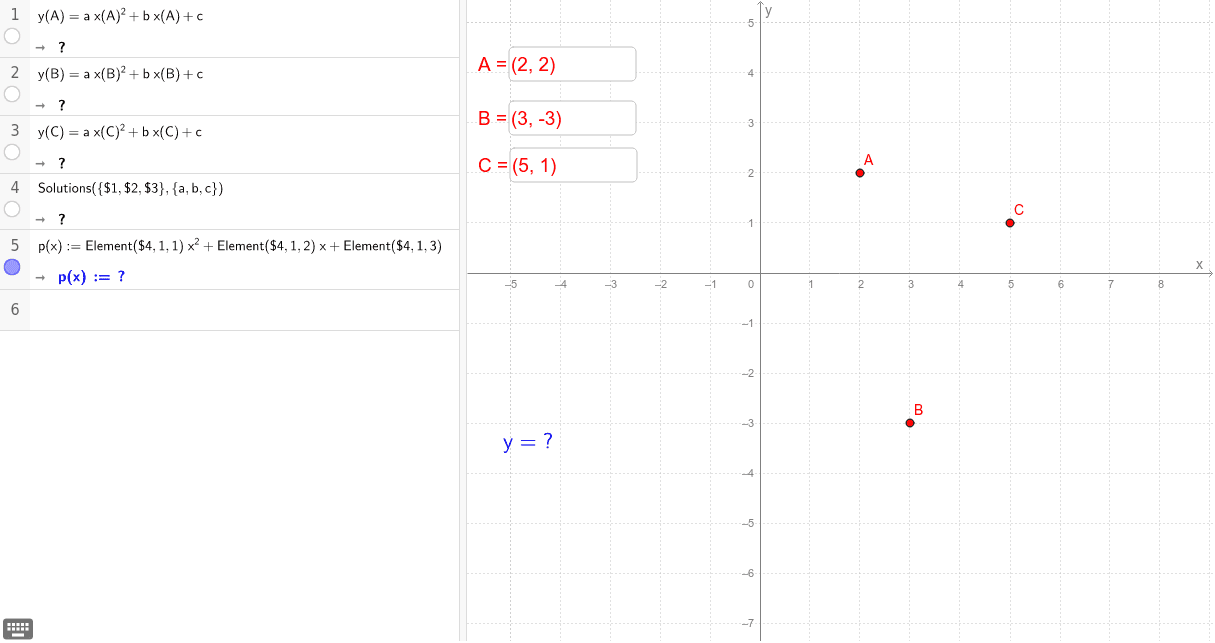Toggle visibility circle for row 2
This screenshot has height=643, width=1215.
click(x=12, y=94)
